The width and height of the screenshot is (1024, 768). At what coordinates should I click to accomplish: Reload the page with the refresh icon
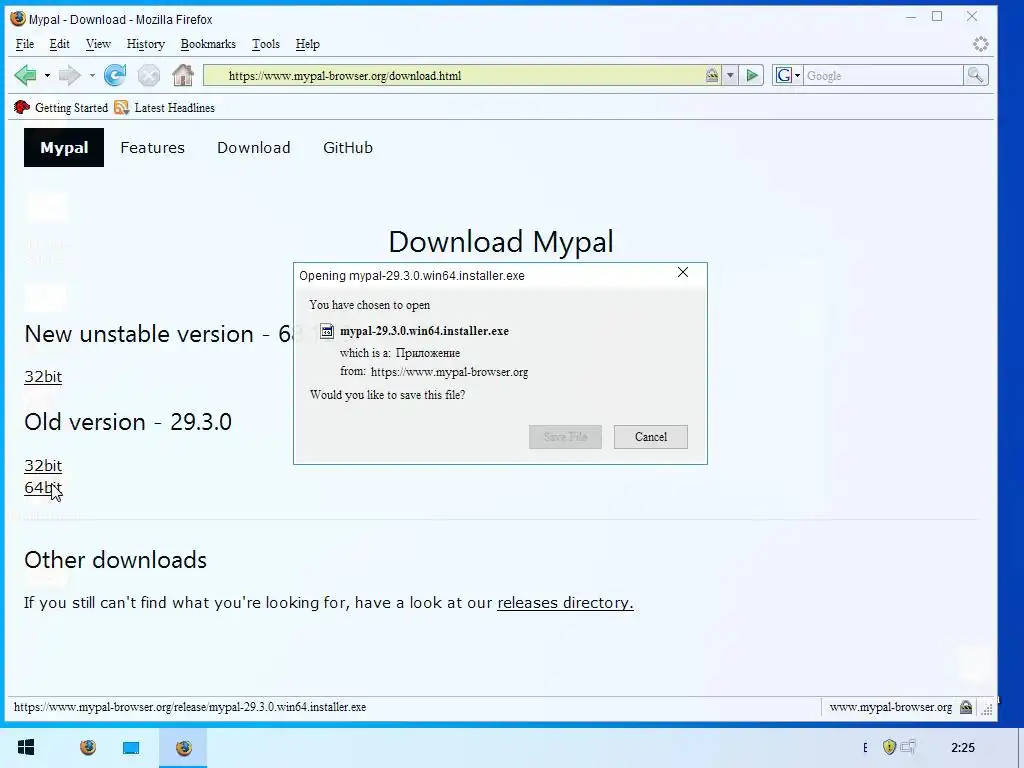(x=115, y=76)
